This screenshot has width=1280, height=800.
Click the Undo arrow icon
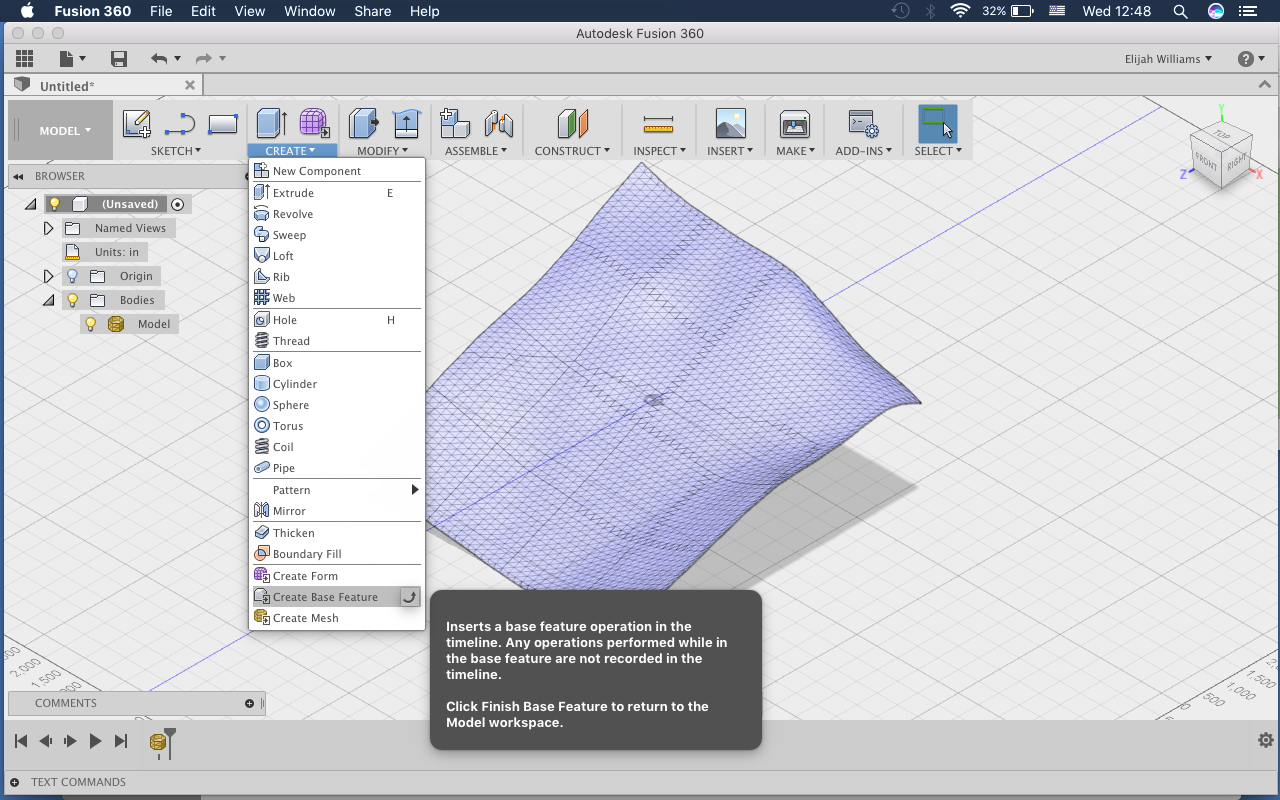point(159,59)
